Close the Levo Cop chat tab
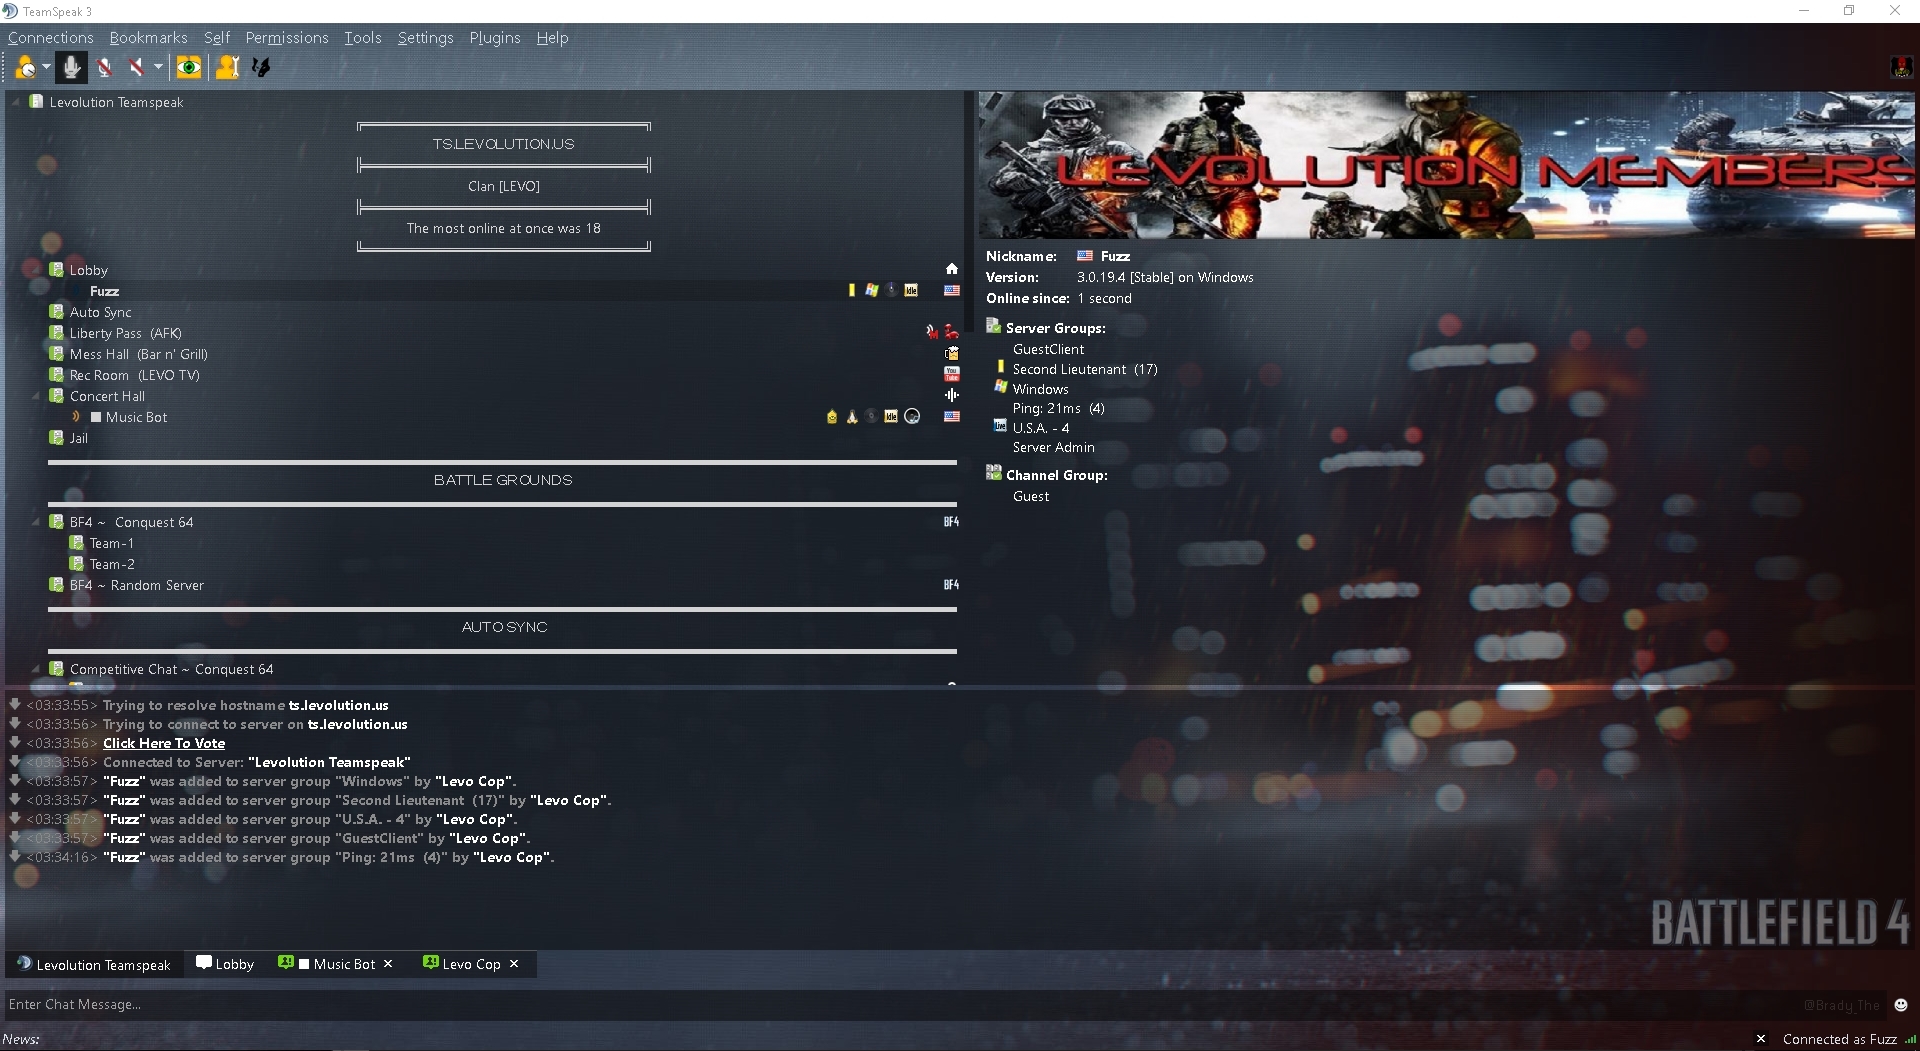Screen dimensions: 1920x1051 (514, 964)
